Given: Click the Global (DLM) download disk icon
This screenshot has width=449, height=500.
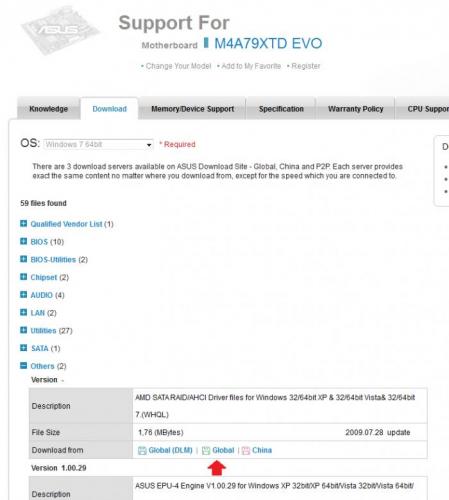Looking at the screenshot, I should click(x=142, y=451).
